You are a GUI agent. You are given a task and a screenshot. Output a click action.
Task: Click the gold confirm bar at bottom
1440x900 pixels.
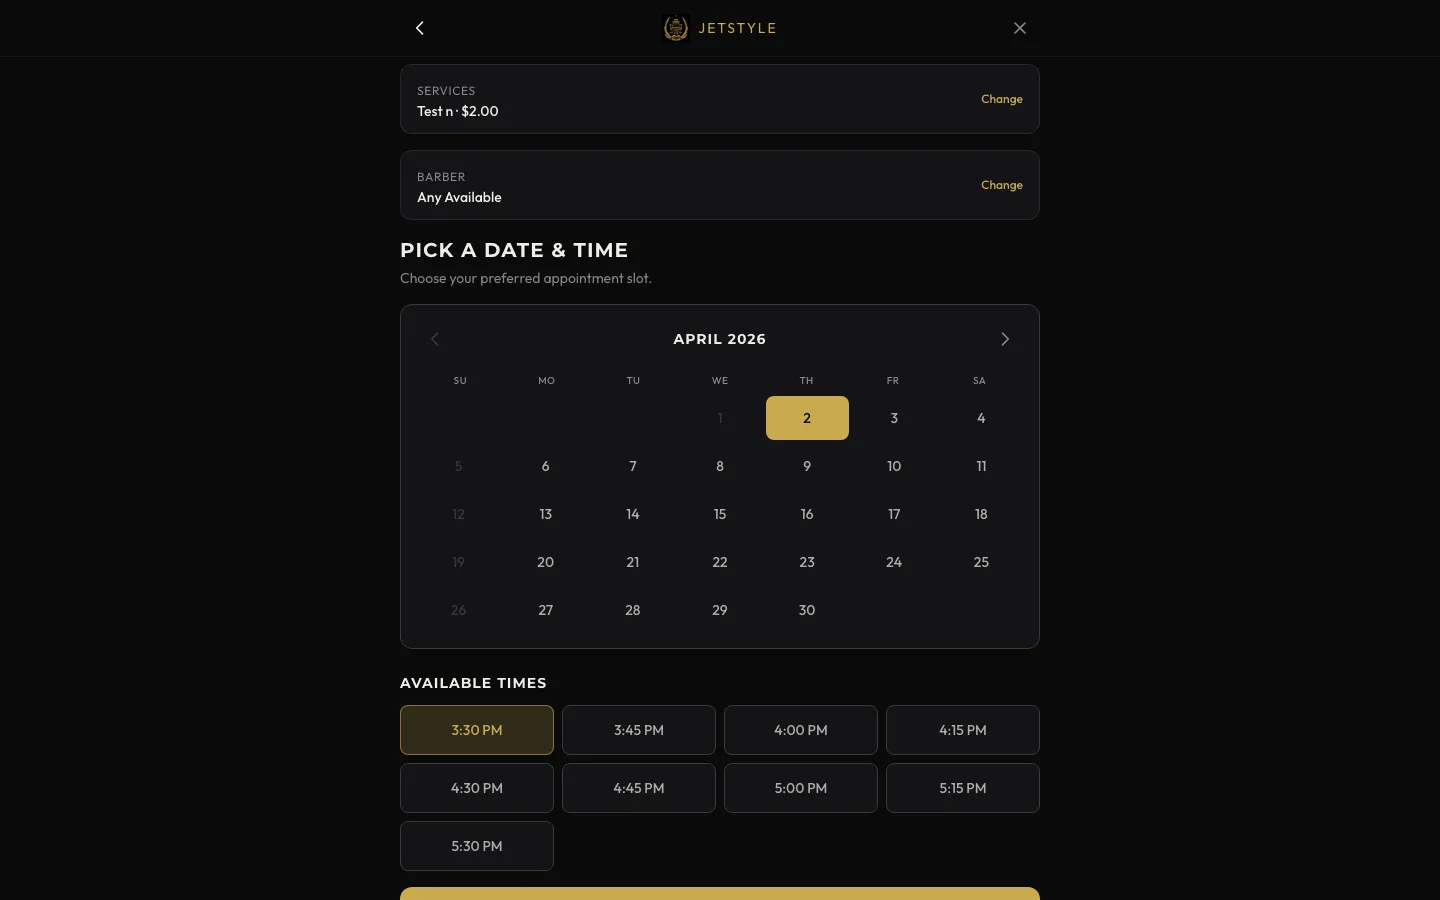(720, 896)
